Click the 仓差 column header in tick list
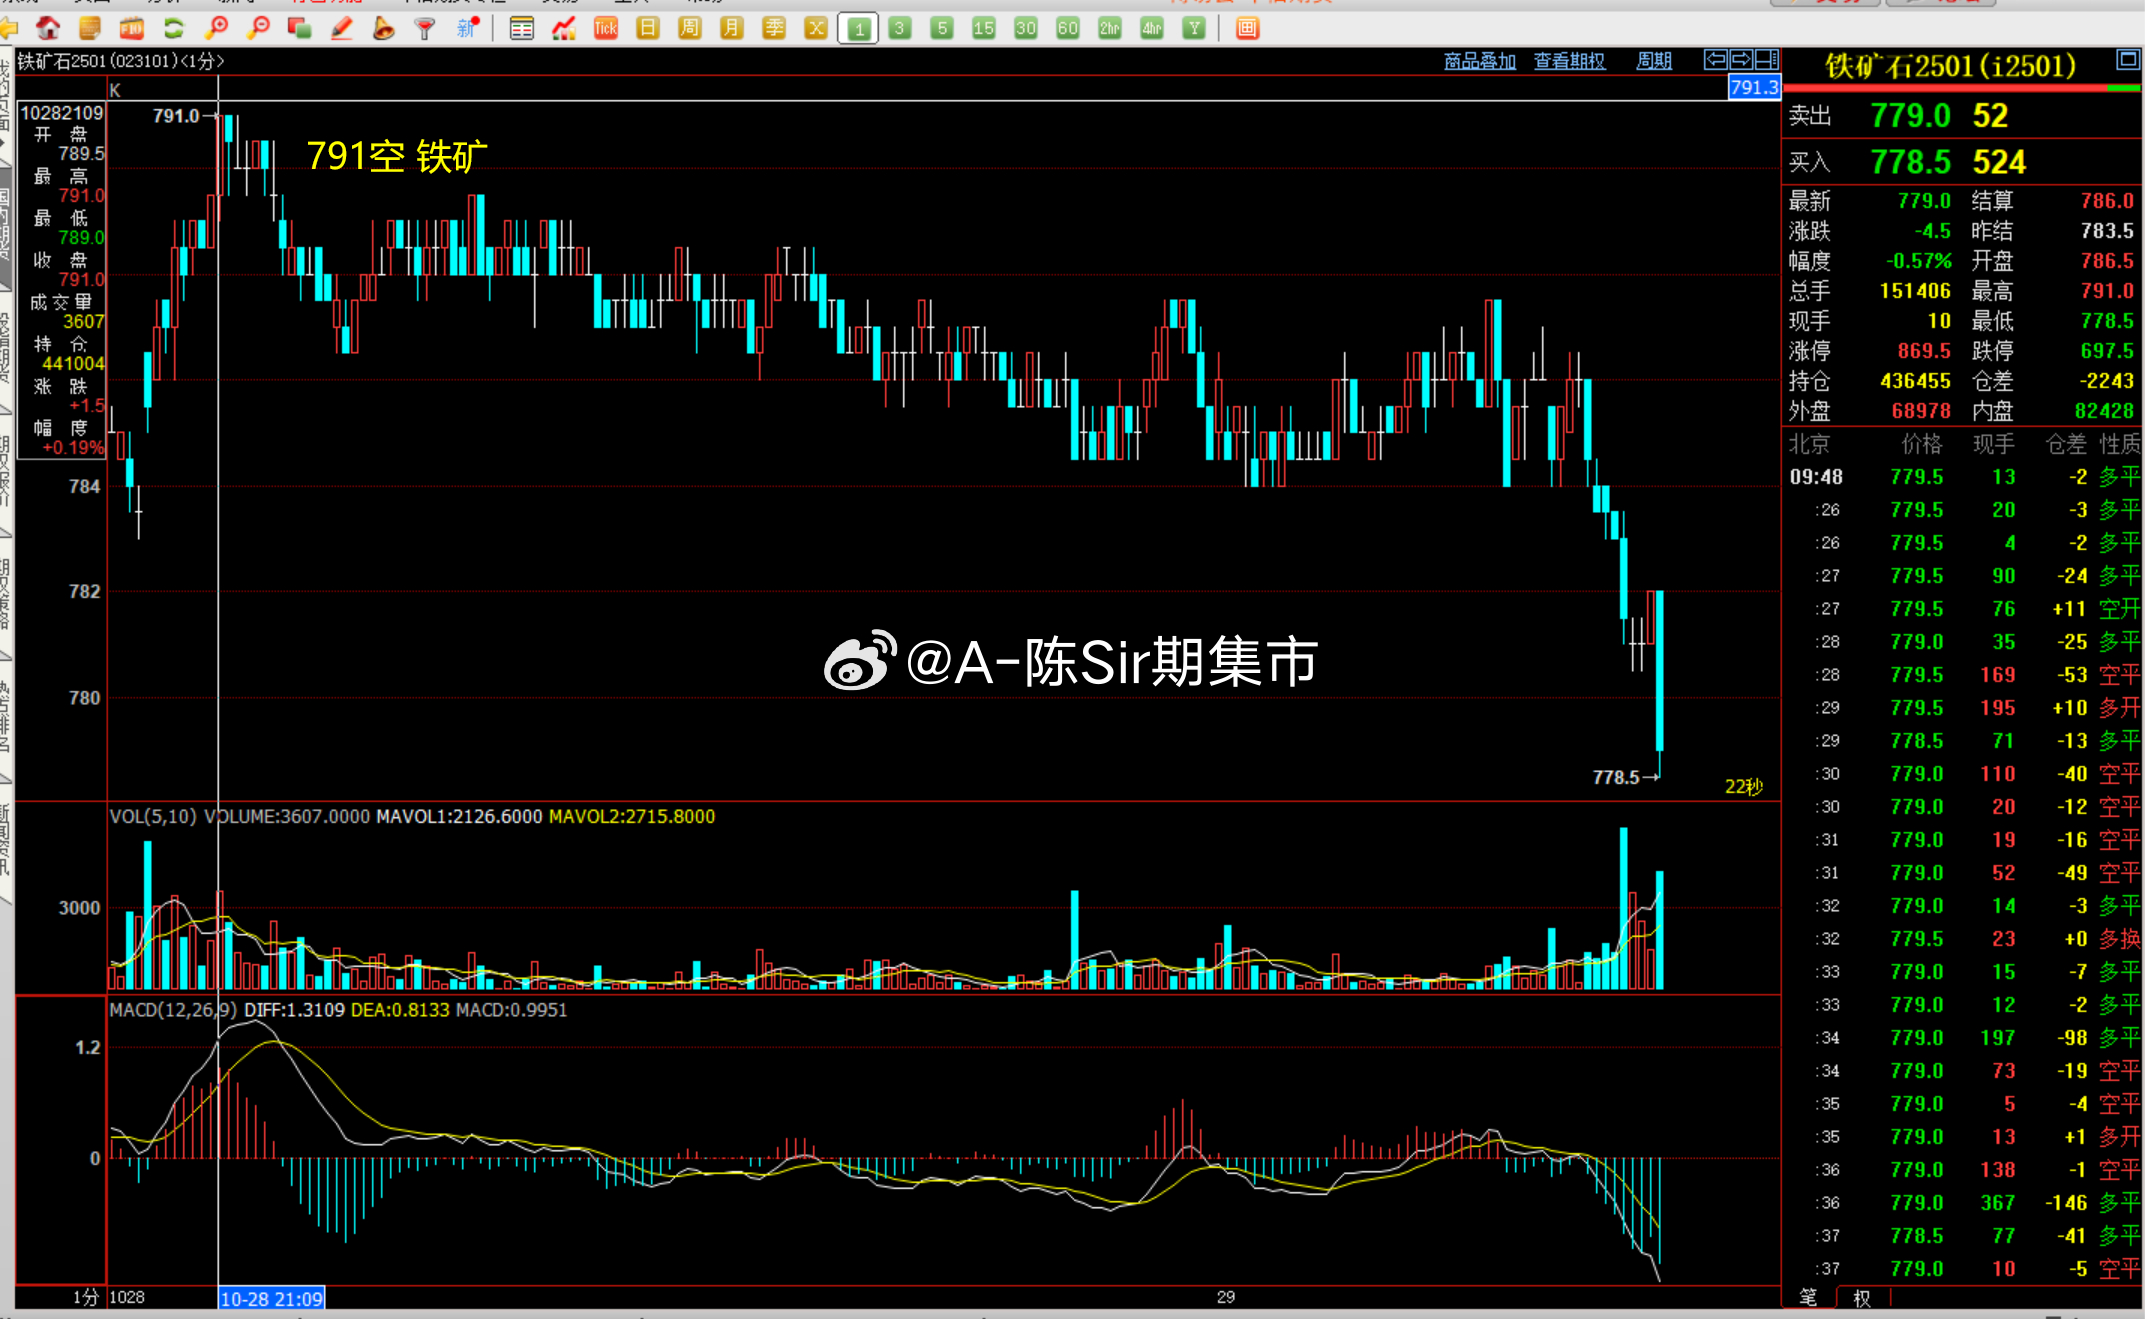 (x=2066, y=444)
